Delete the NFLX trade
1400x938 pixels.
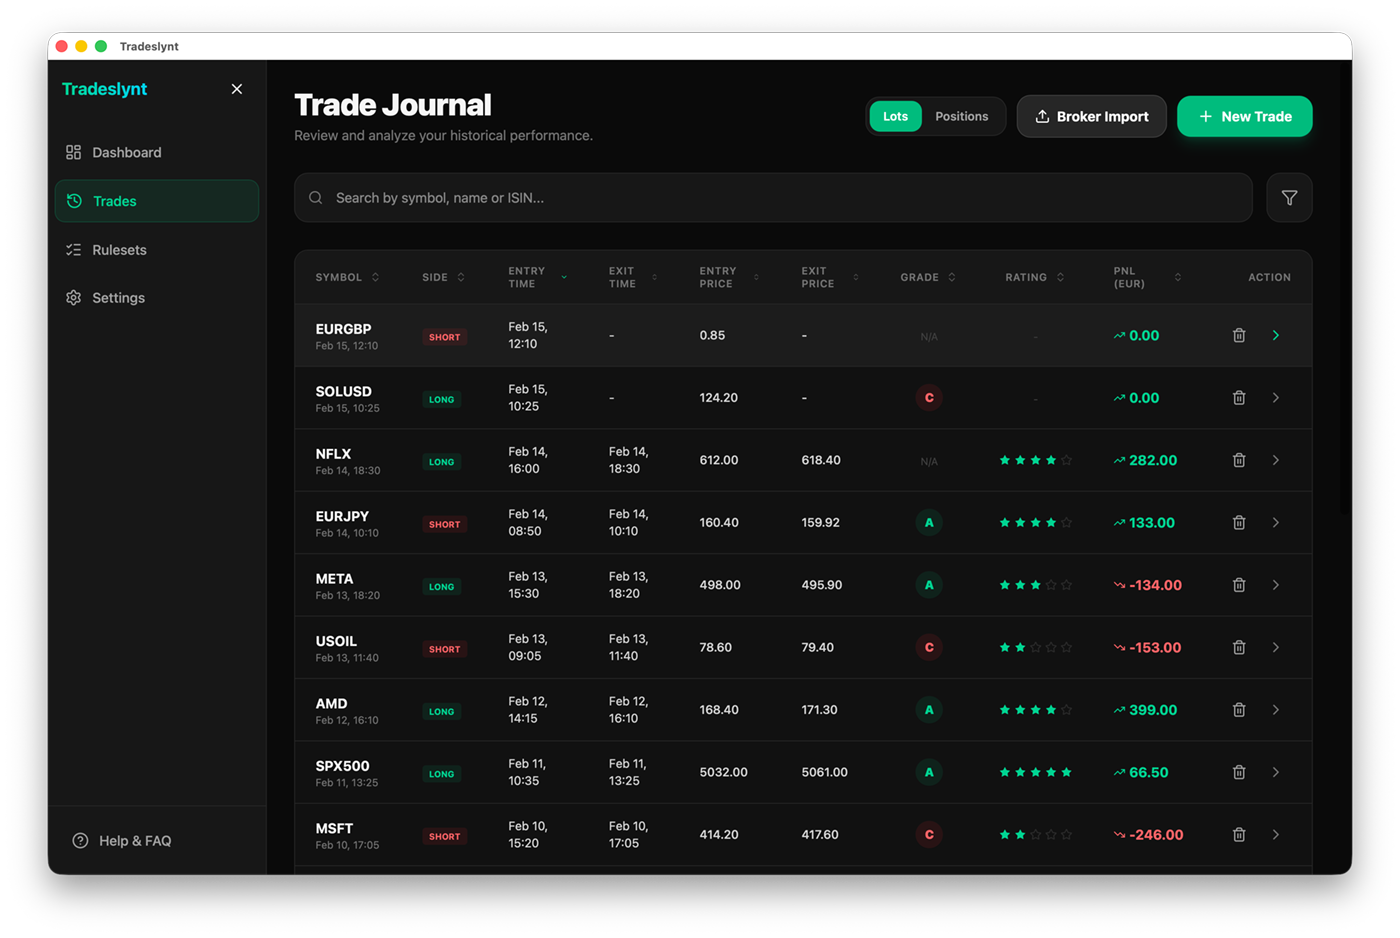pos(1239,460)
